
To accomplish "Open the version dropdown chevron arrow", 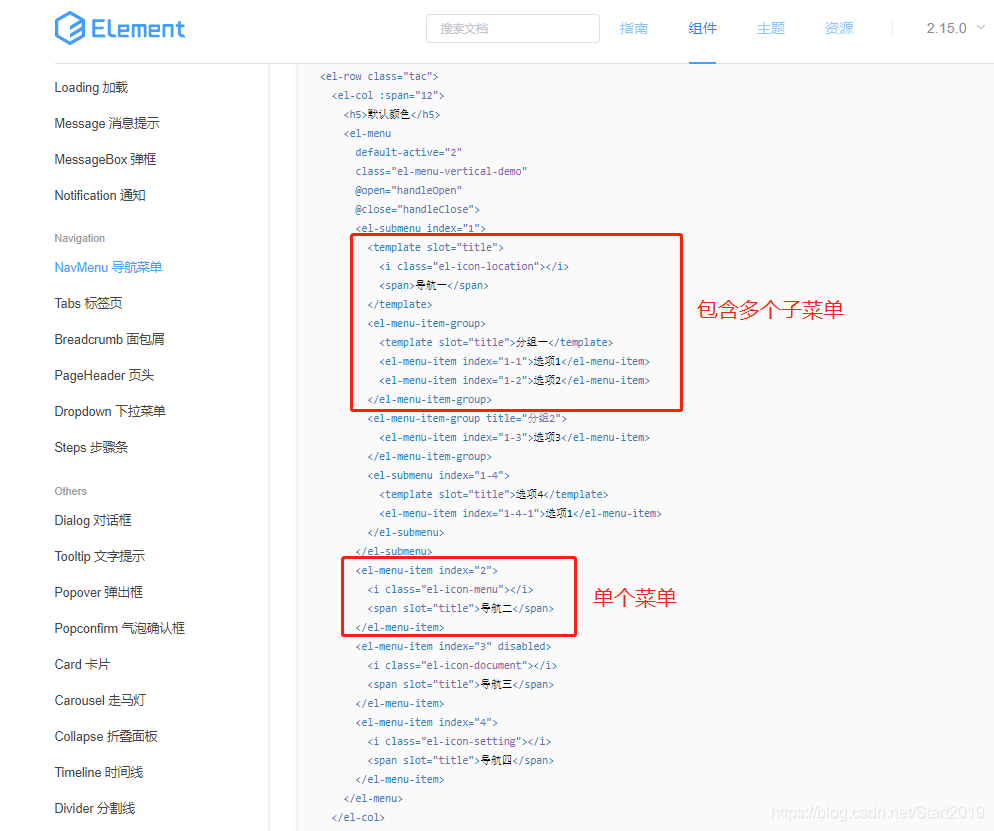I will click(980, 28).
